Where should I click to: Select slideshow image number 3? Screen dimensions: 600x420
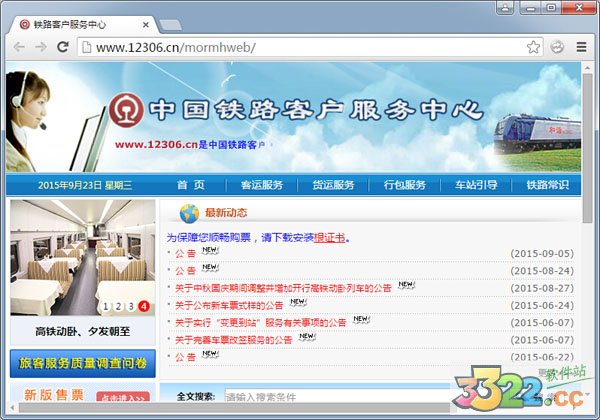coord(131,306)
